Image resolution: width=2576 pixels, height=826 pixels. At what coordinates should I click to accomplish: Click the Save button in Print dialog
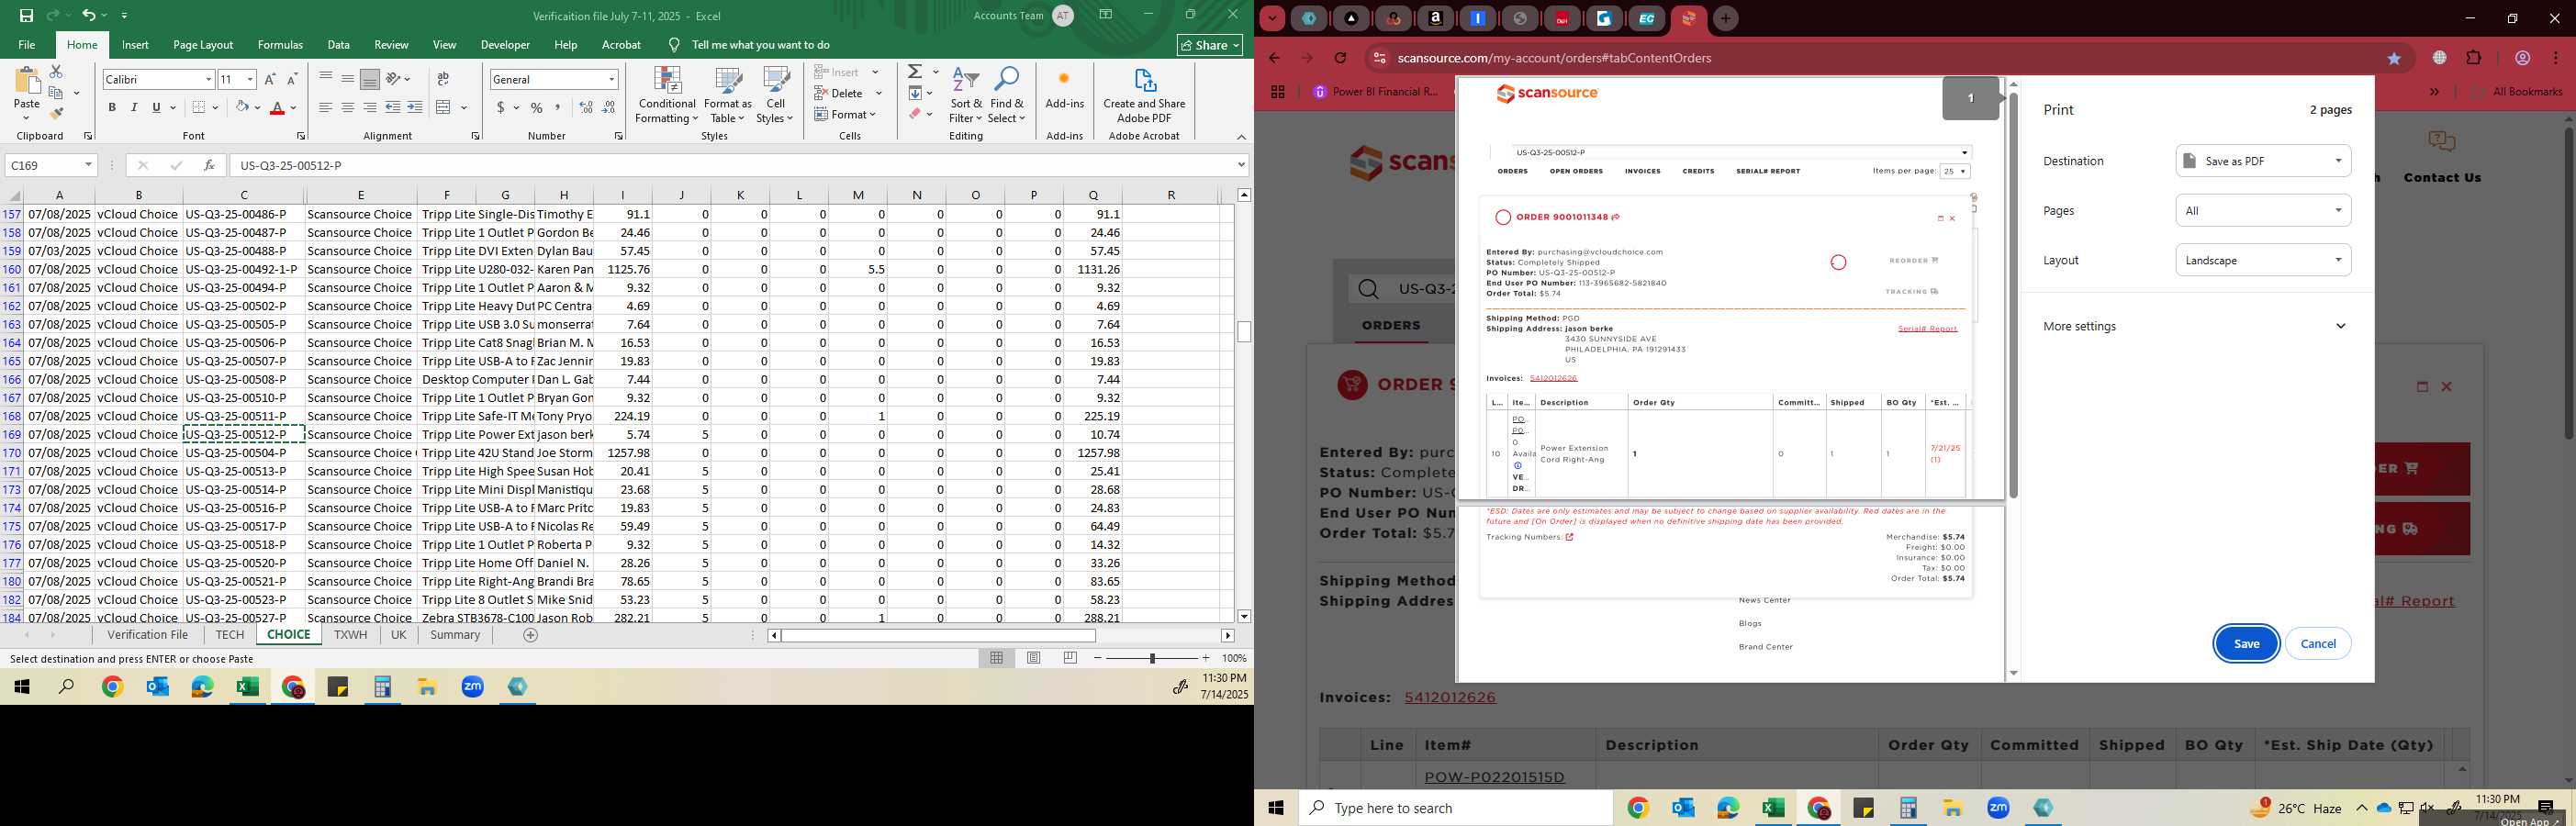click(2246, 644)
